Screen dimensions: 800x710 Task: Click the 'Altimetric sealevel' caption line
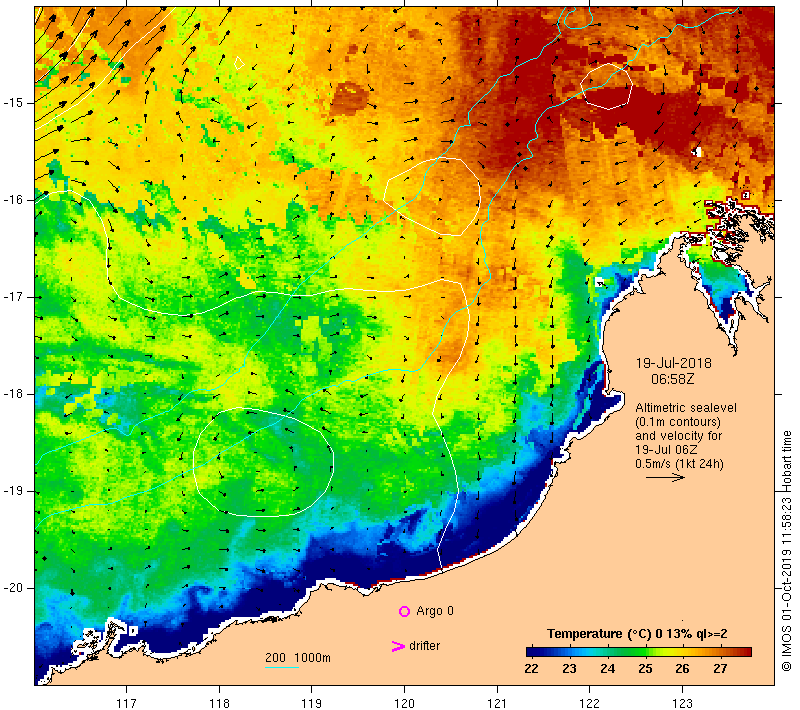[x=686, y=408]
